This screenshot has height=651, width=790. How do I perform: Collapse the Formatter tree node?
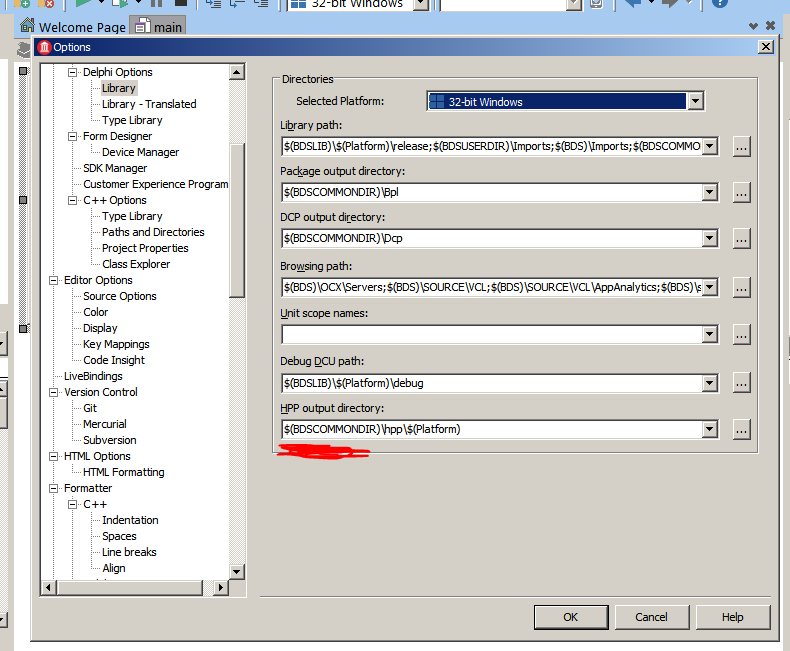pyautogui.click(x=53, y=488)
